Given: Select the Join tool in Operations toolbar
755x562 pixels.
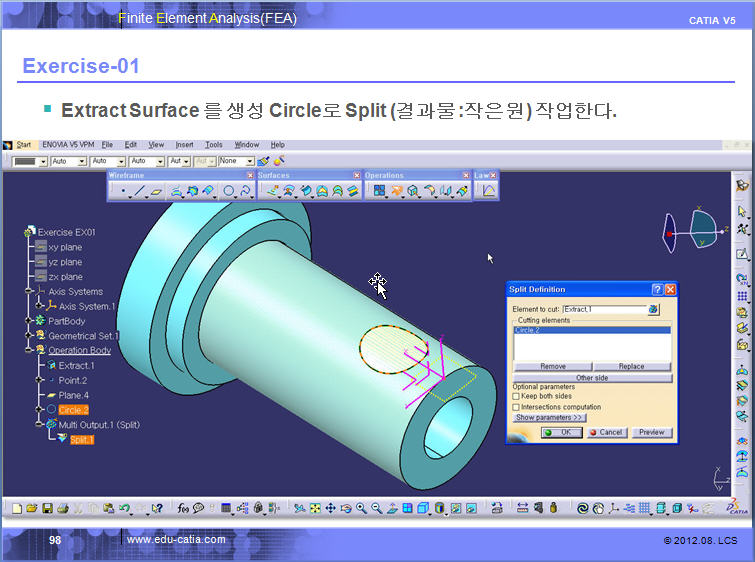Looking at the screenshot, I should coord(379,191).
